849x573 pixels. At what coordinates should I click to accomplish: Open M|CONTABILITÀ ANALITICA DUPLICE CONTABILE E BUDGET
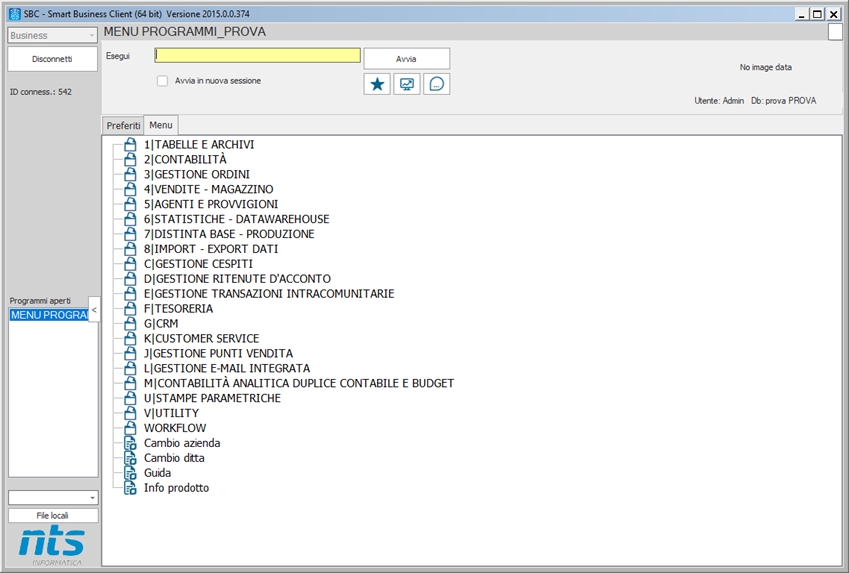pyautogui.click(x=299, y=383)
